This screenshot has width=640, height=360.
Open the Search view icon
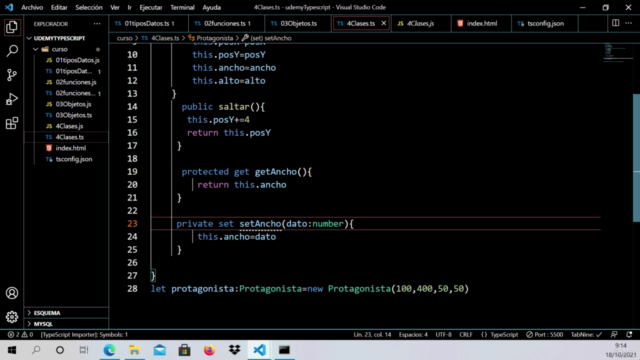[12, 51]
